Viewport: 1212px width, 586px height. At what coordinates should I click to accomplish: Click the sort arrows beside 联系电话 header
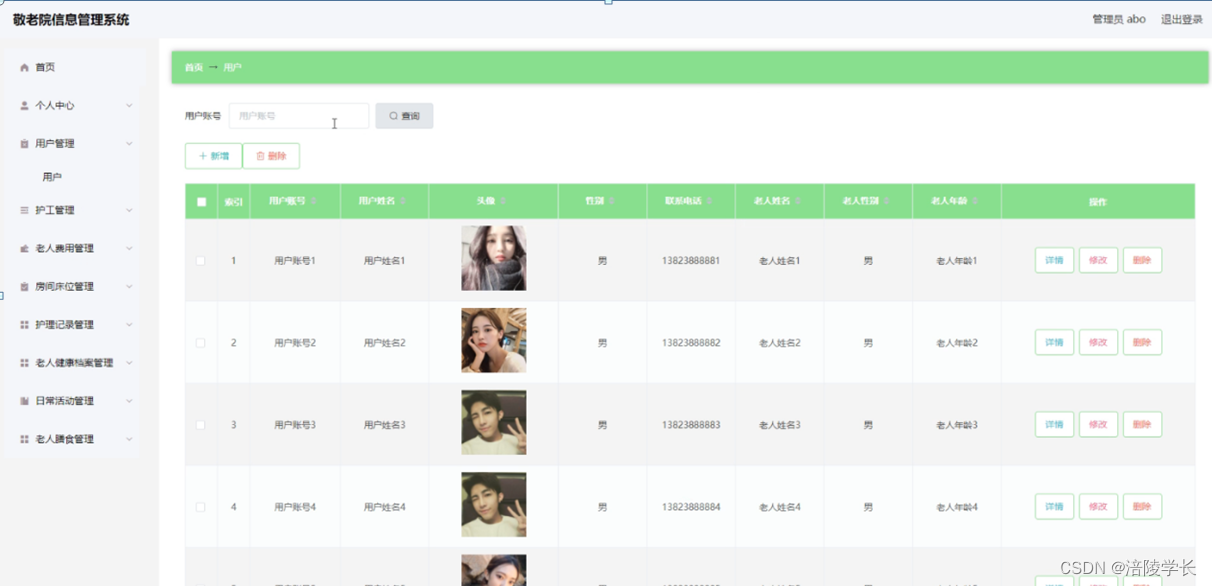tap(710, 201)
